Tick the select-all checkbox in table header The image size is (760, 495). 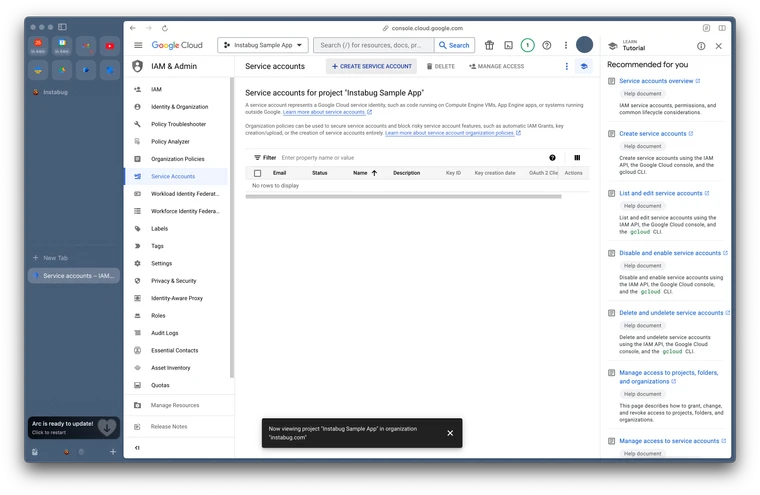tap(257, 173)
